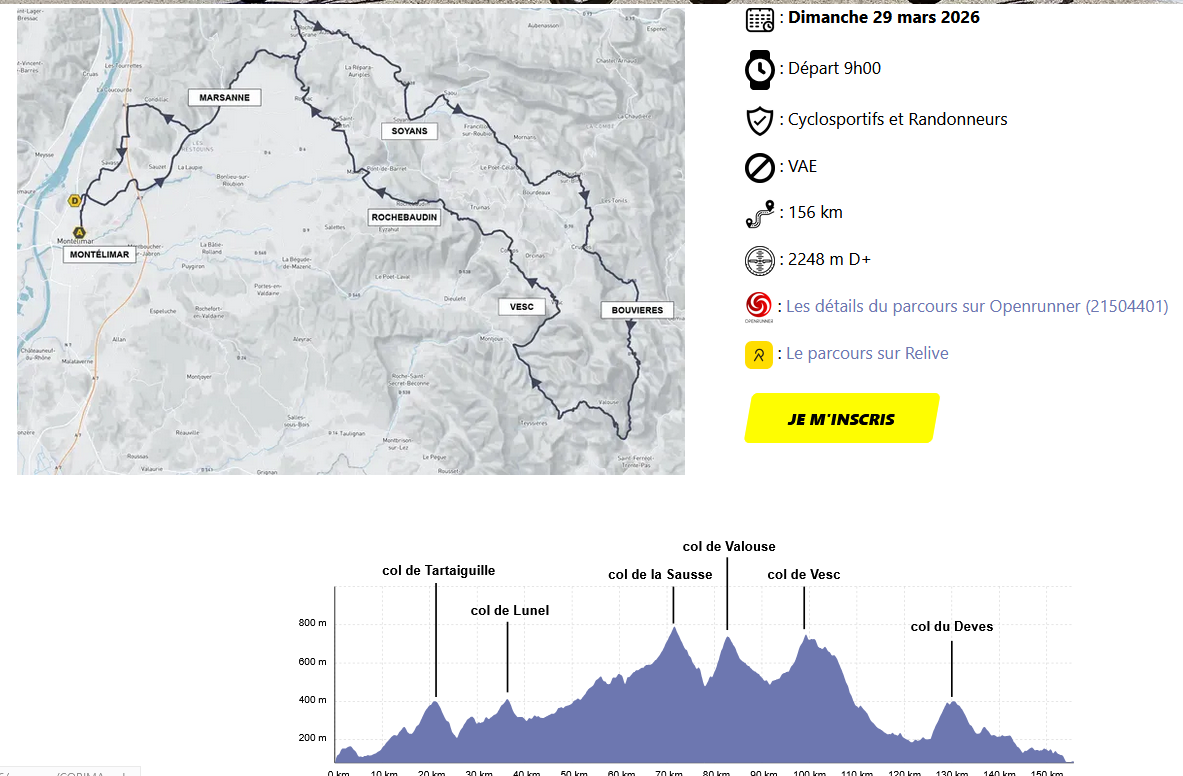Click the col du Deves profile label

point(952,627)
